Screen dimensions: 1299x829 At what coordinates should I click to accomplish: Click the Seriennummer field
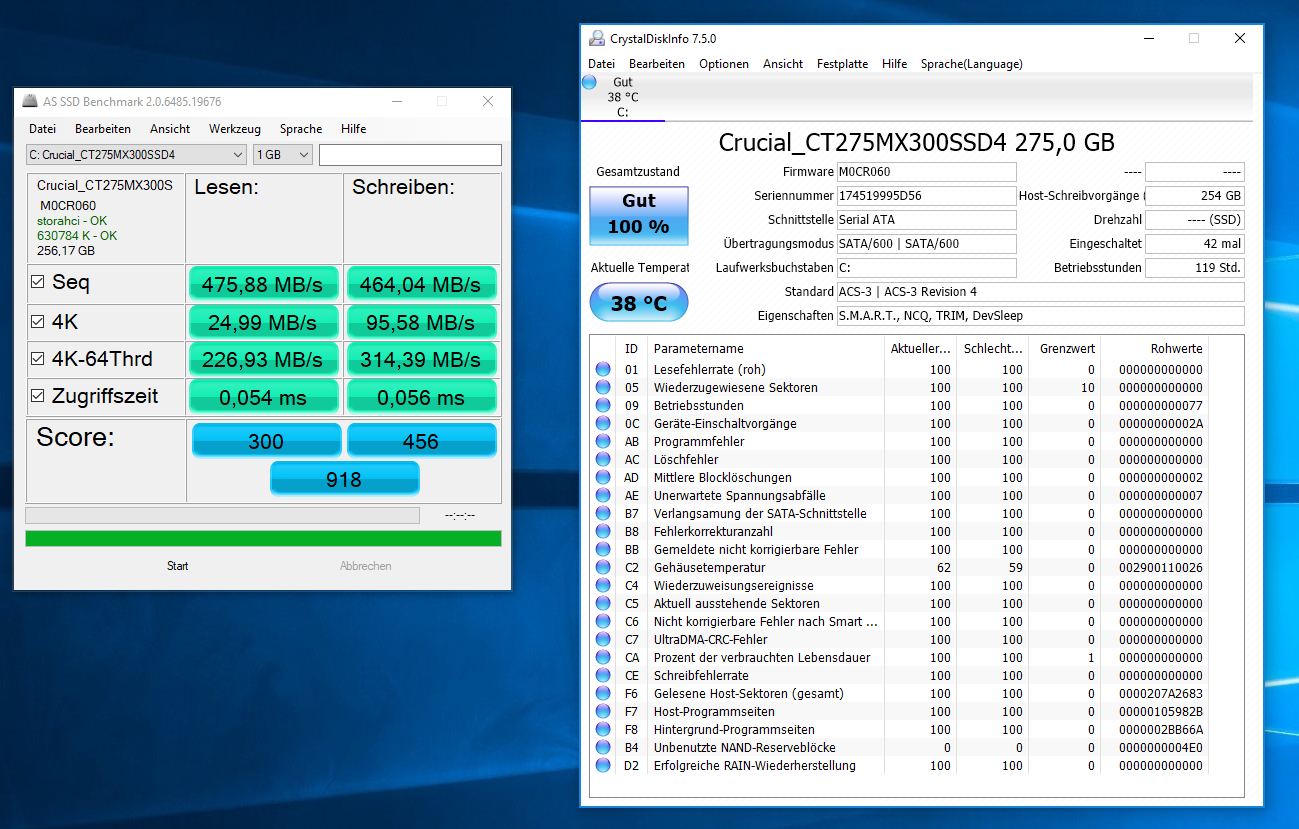(x=926, y=196)
